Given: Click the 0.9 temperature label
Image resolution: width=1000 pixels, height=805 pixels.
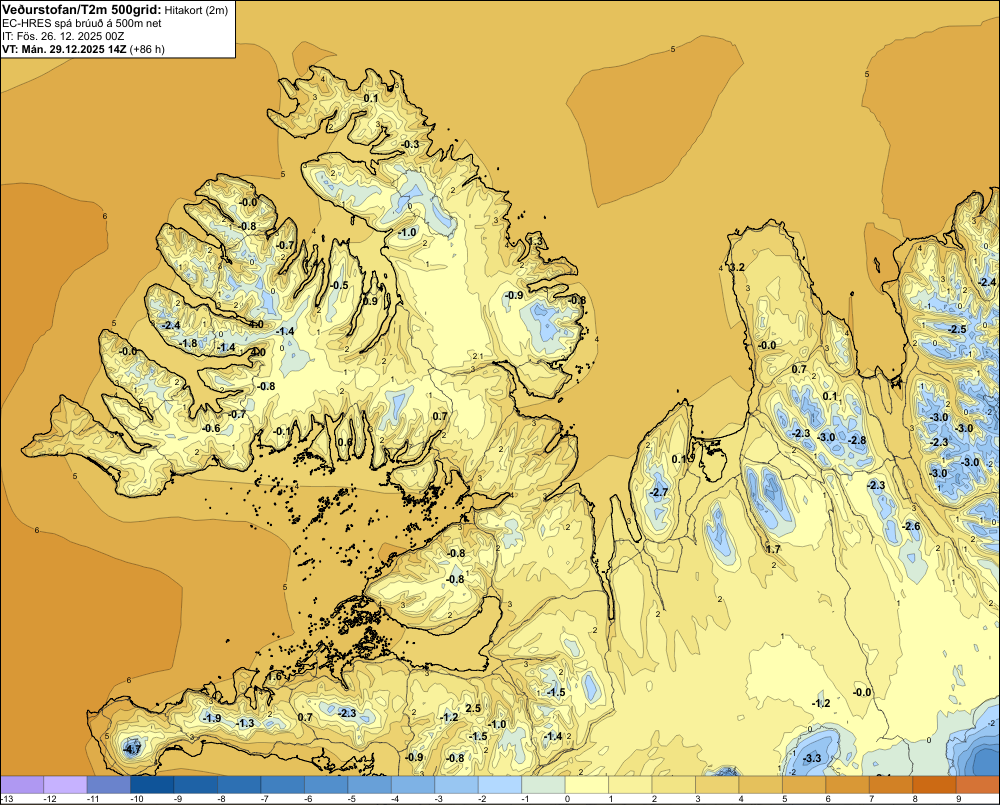Looking at the screenshot, I should click(x=371, y=301).
